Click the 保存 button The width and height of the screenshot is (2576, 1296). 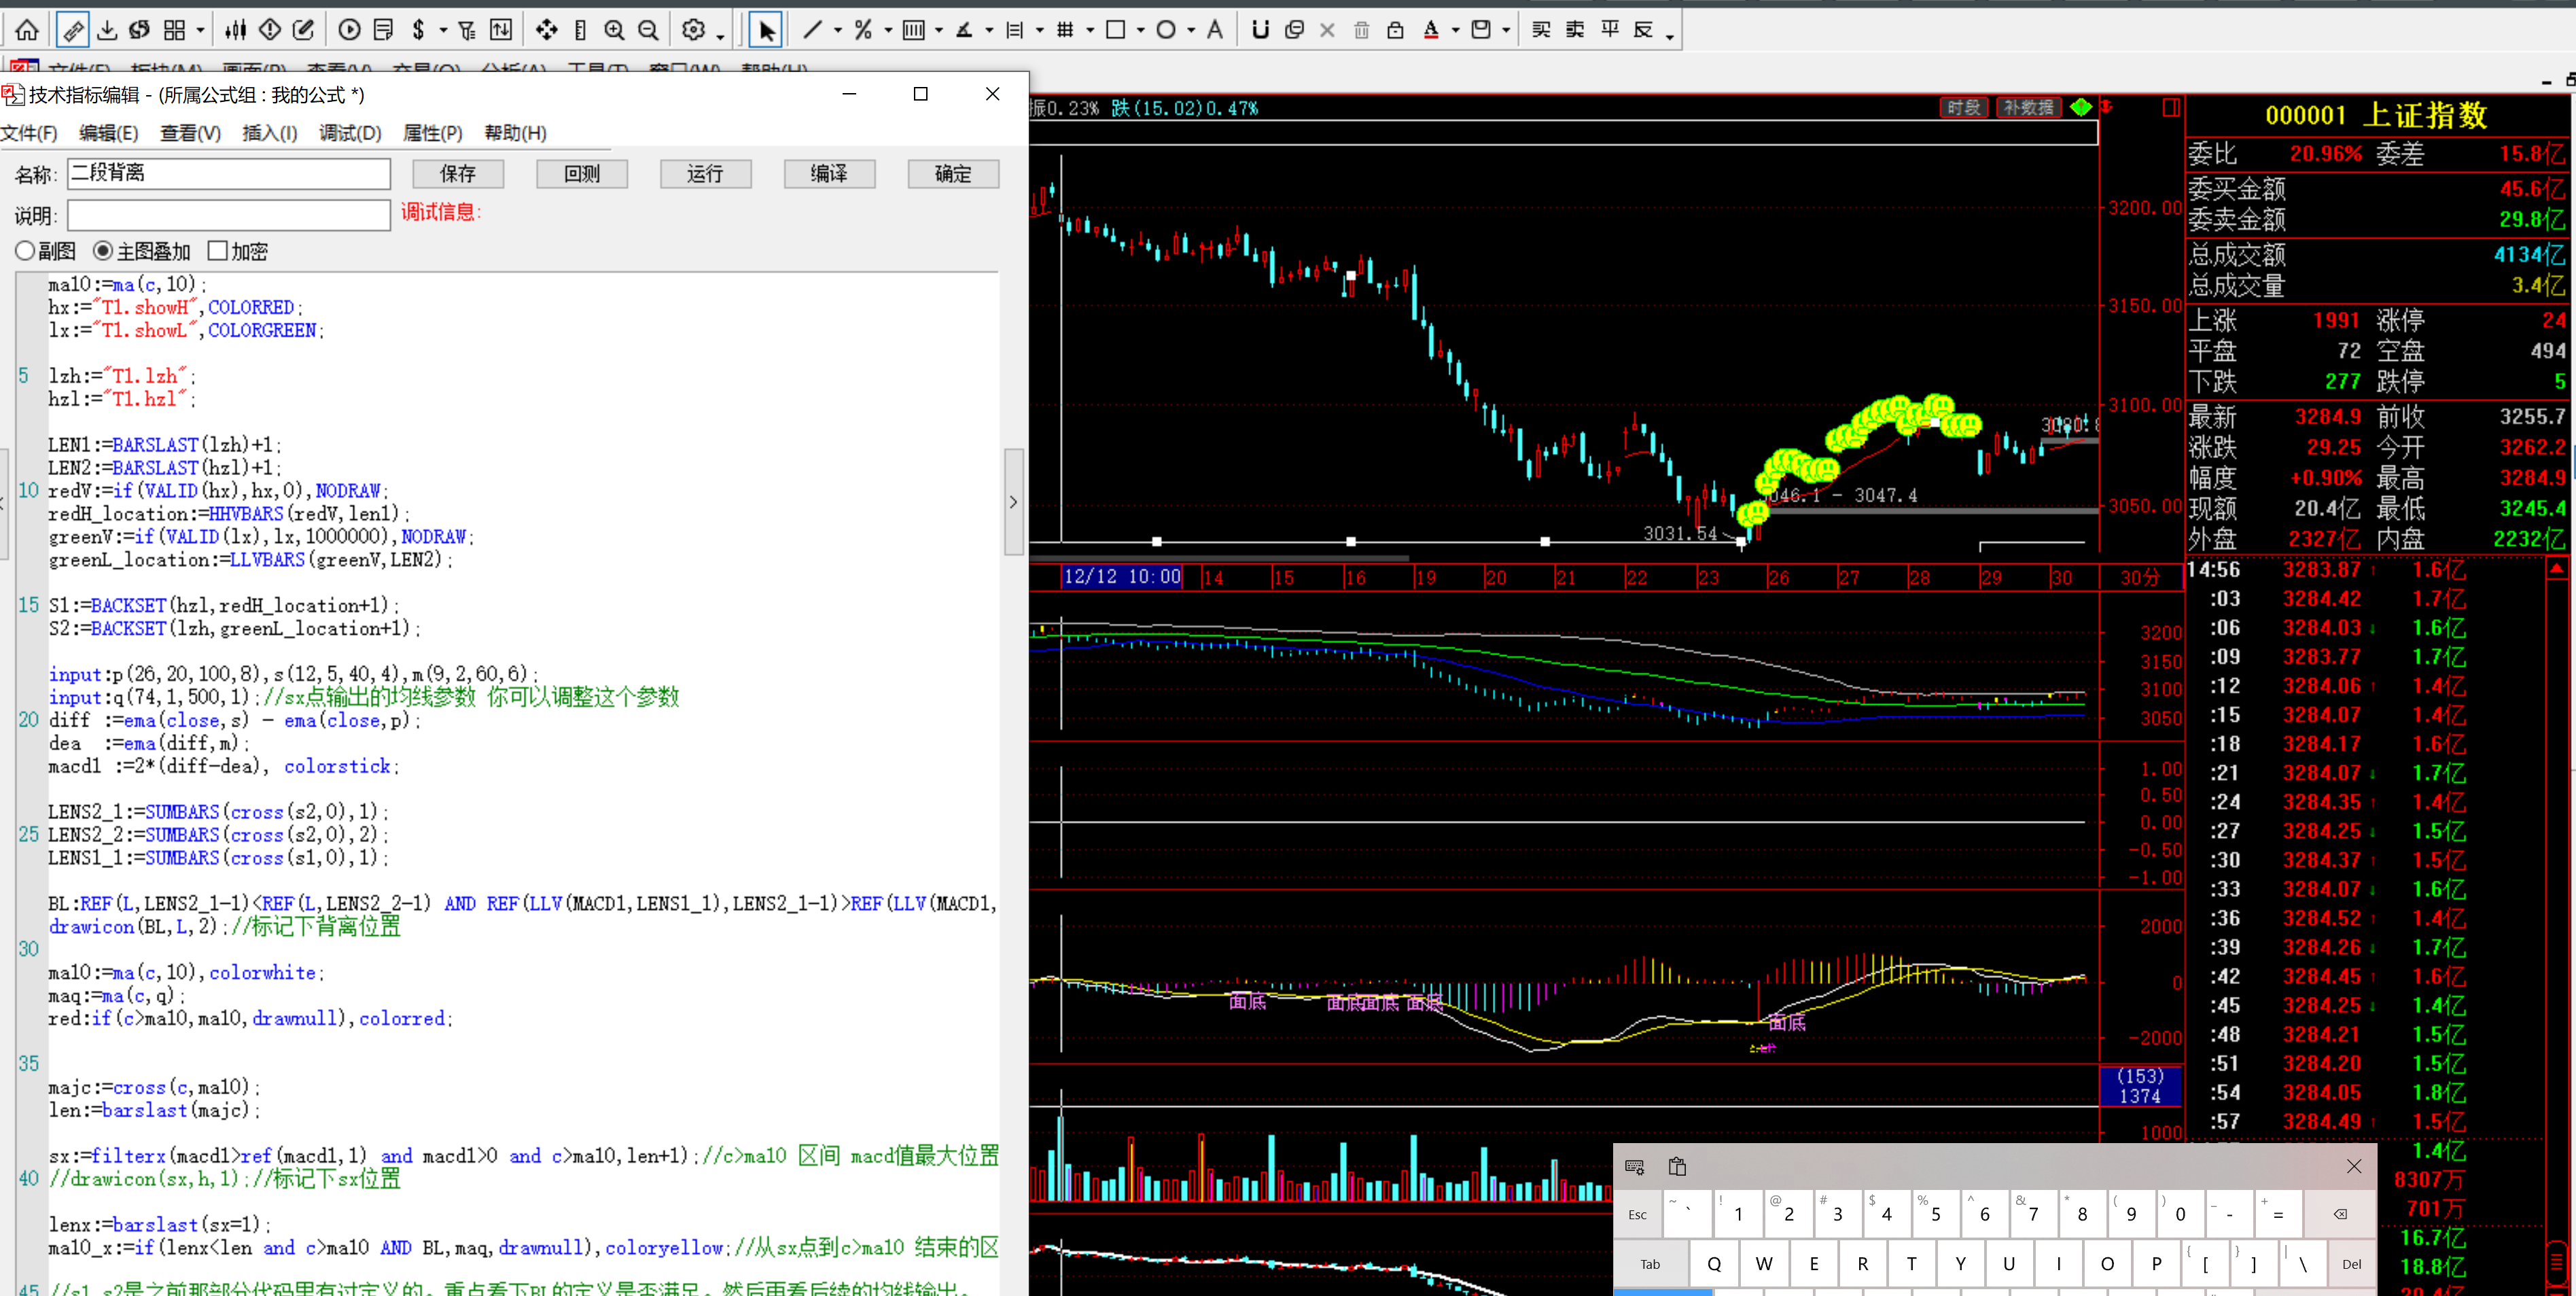(458, 174)
